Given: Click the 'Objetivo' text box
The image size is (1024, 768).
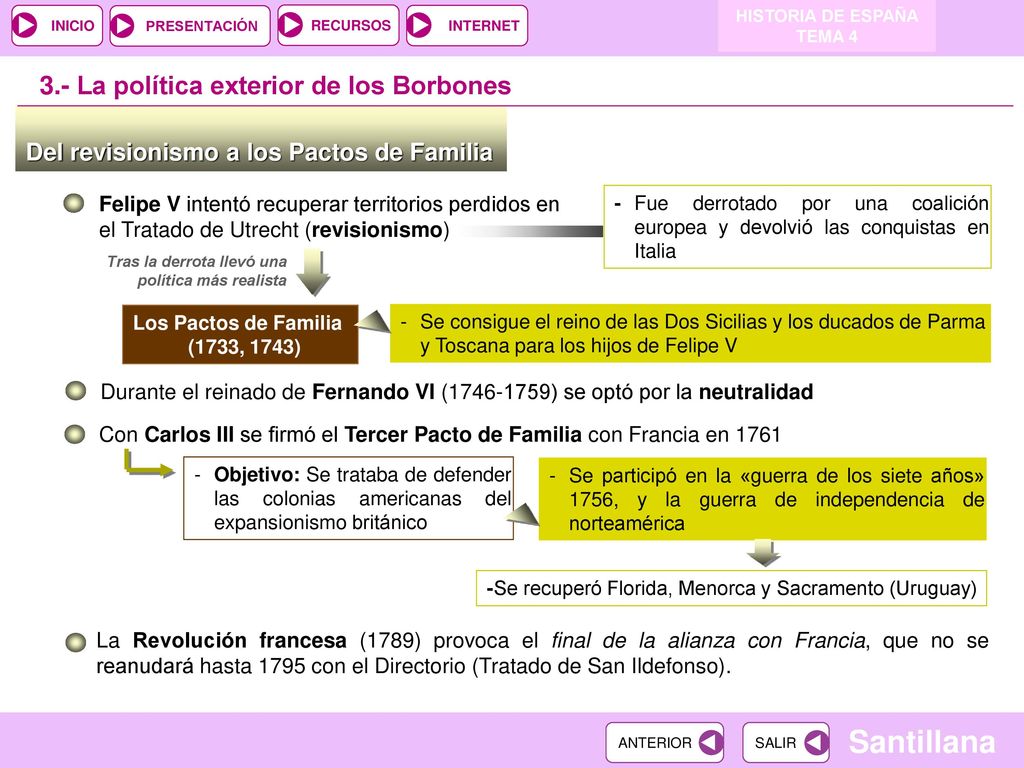Looking at the screenshot, I should tap(348, 498).
